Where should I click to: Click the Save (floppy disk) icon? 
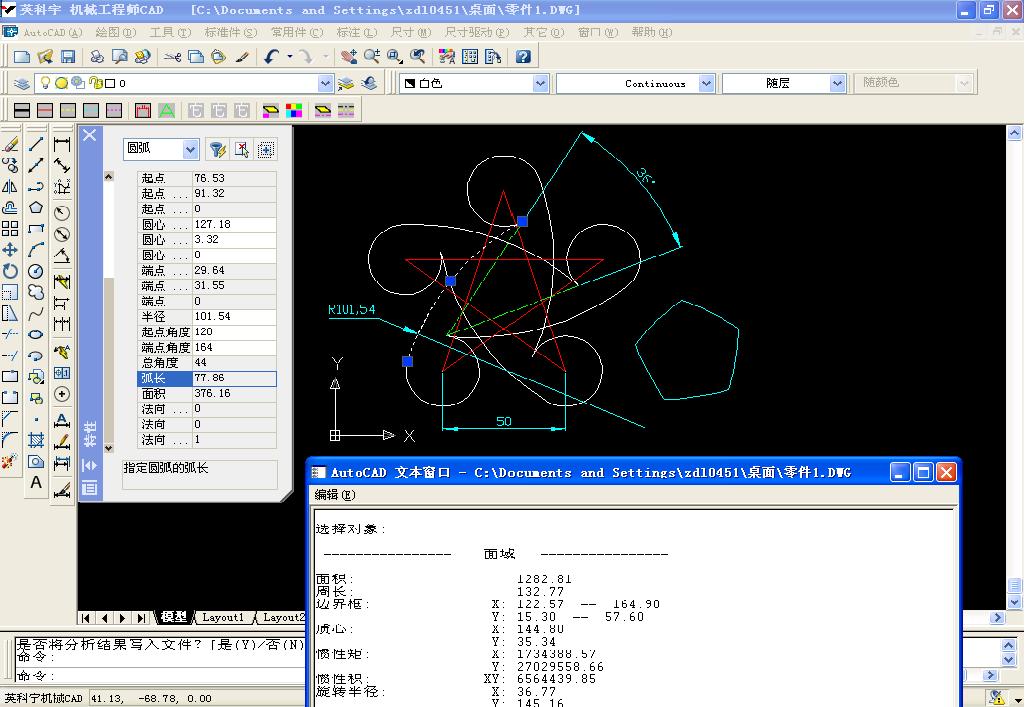(x=68, y=57)
